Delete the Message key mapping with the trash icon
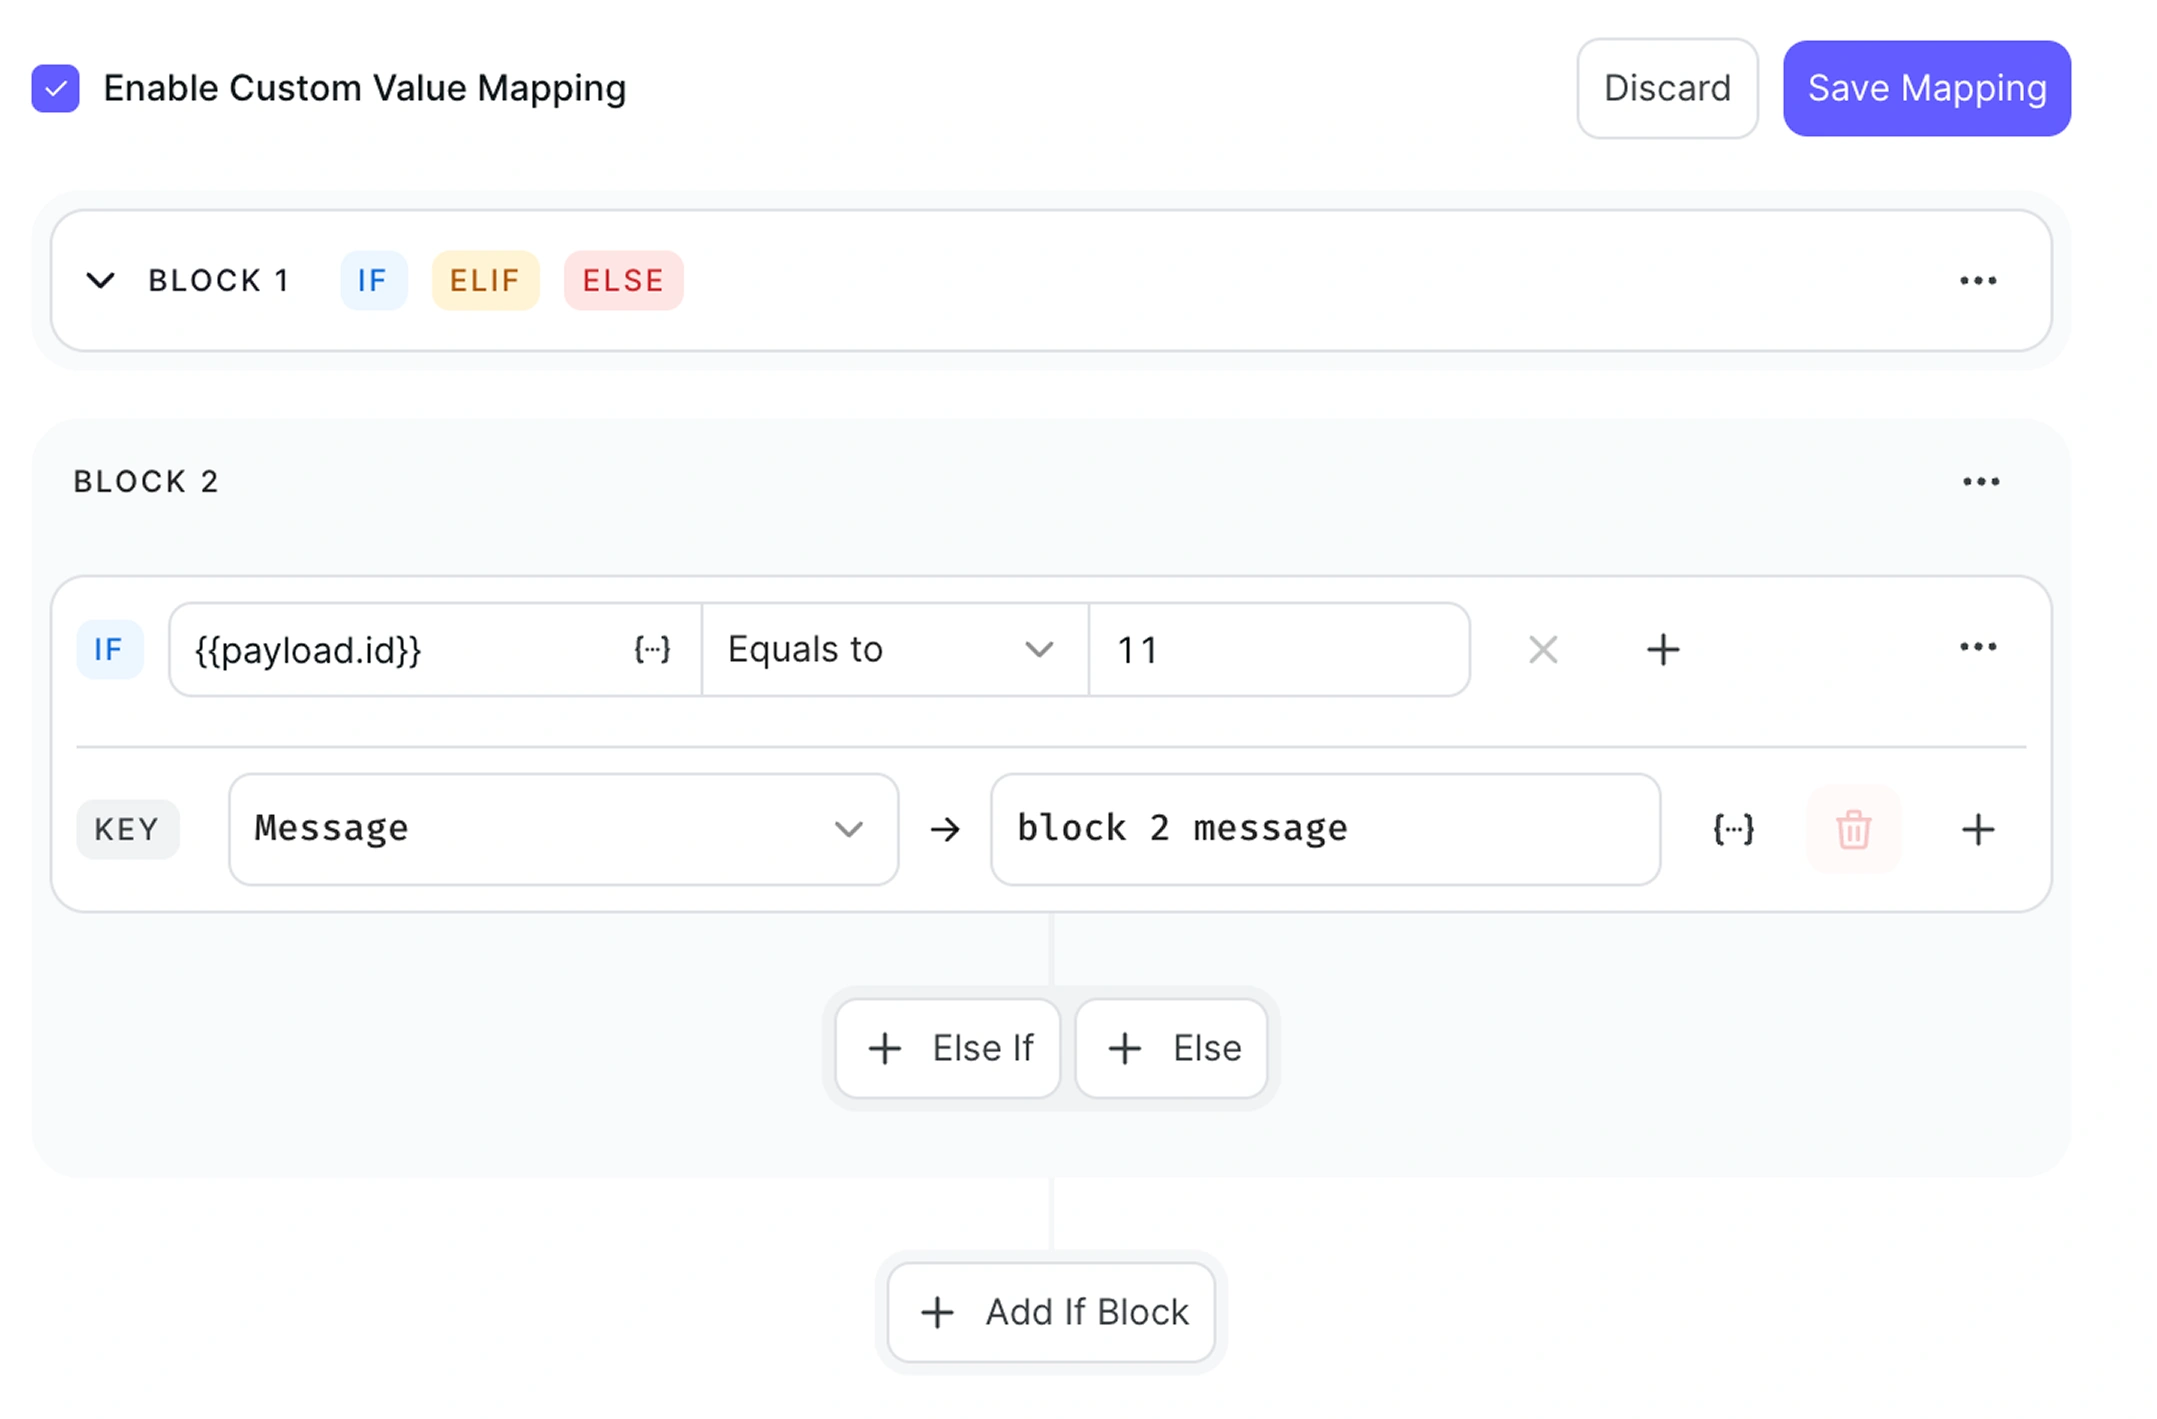The width and height of the screenshot is (2157, 1419). click(1852, 829)
